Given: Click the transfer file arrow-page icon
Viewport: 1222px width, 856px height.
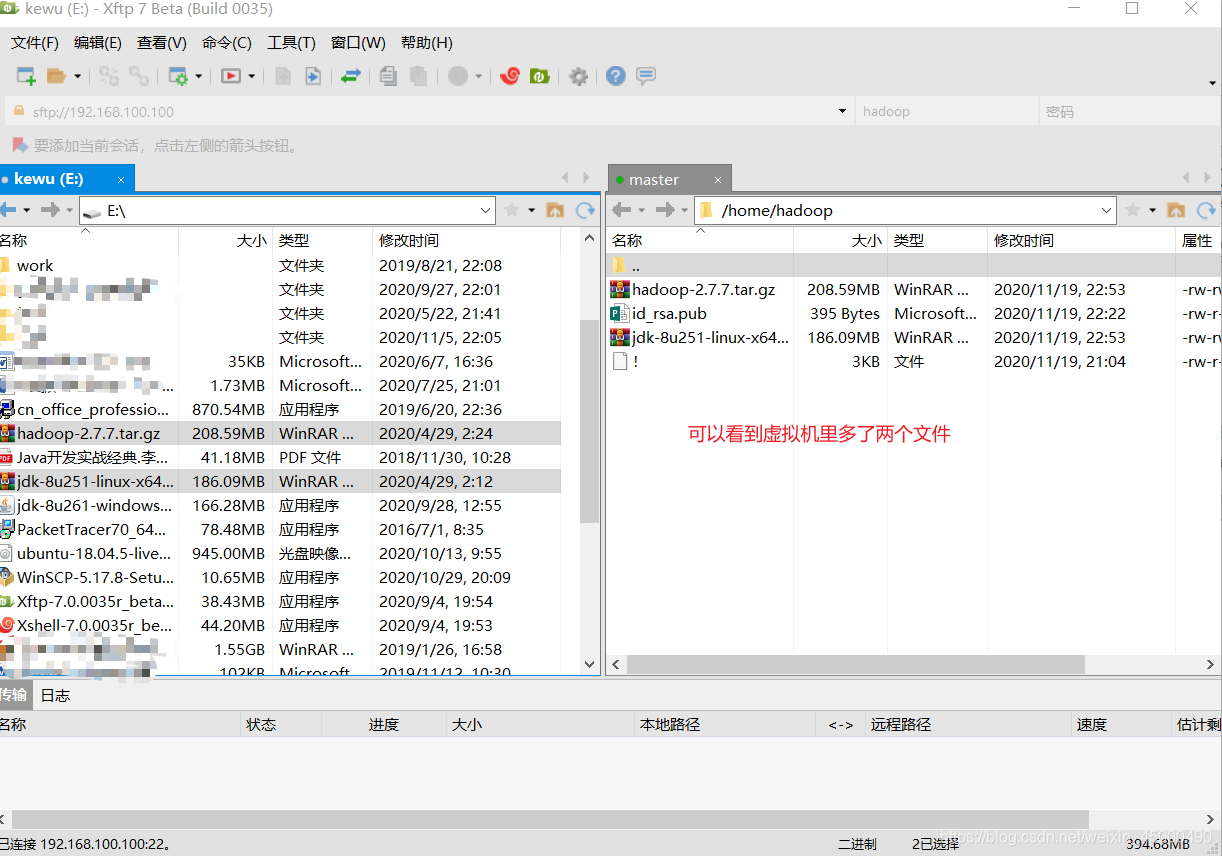Looking at the screenshot, I should (x=313, y=76).
